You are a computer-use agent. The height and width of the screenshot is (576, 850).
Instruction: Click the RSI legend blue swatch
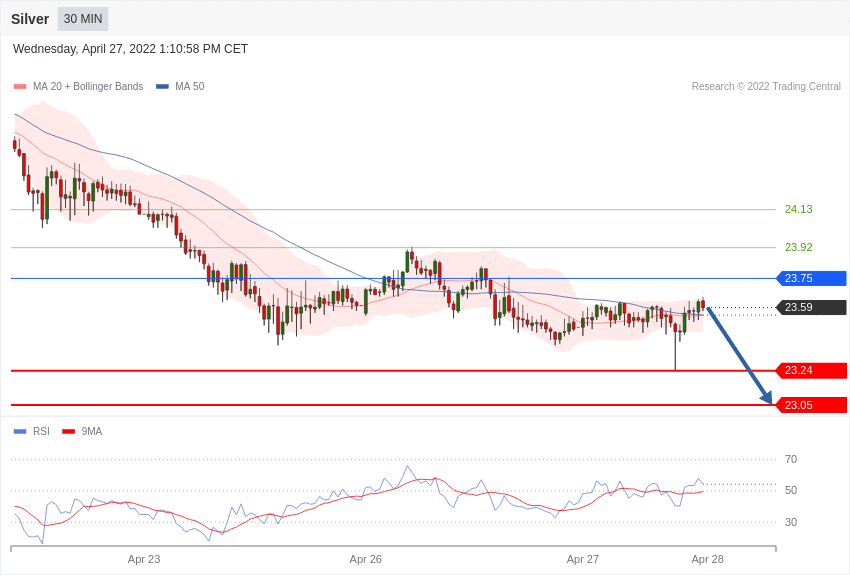click(20, 431)
